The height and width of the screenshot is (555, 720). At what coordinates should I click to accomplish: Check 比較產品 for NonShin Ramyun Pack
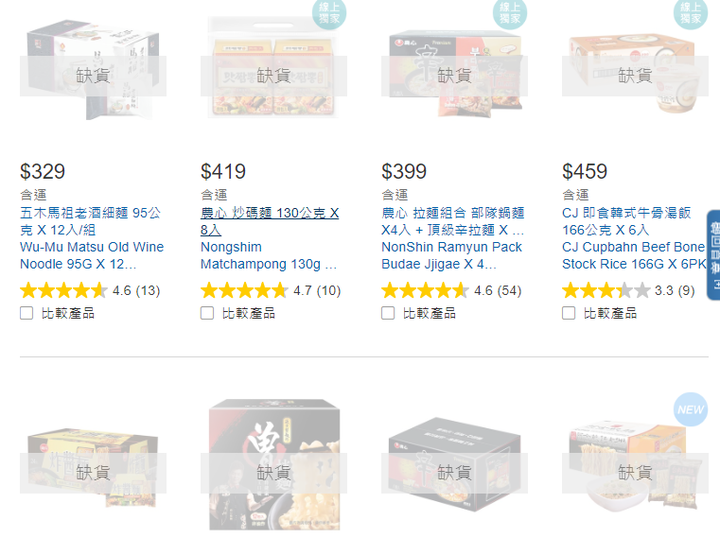388,314
